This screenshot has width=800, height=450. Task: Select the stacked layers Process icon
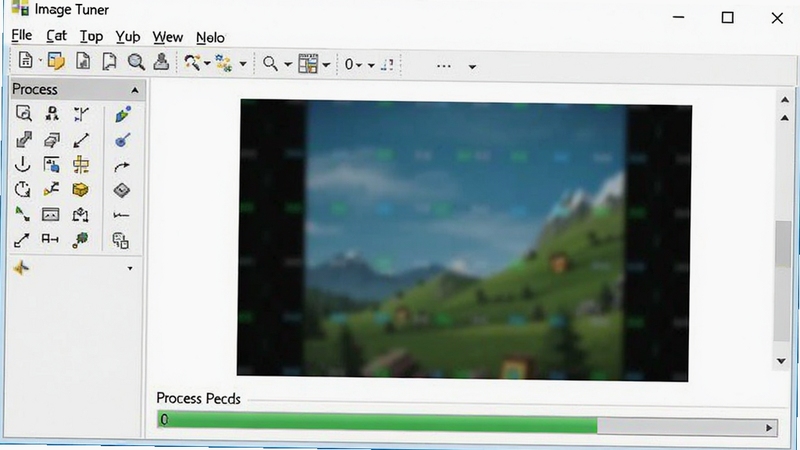52,139
